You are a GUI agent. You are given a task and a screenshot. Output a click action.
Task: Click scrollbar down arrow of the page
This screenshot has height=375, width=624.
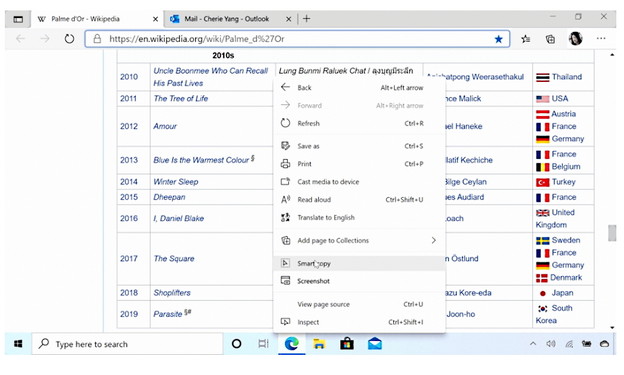click(612, 328)
